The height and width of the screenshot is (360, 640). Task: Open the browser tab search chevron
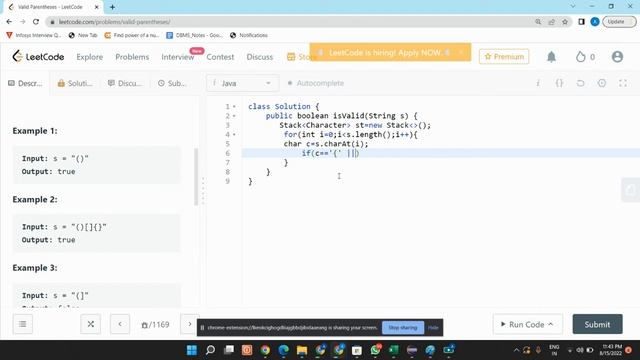(573, 7)
